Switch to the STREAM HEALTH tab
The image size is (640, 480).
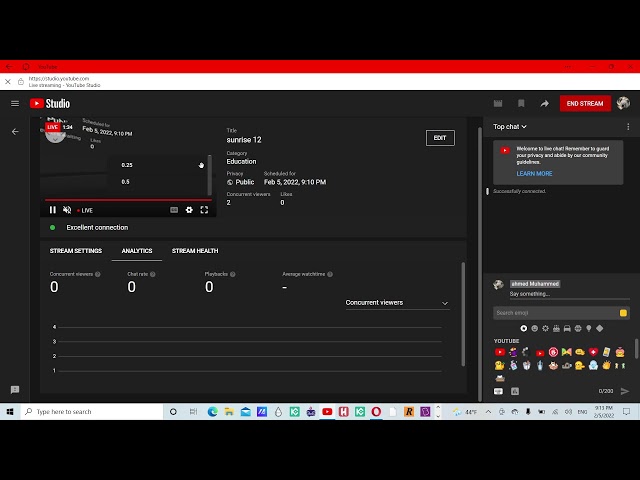coord(195,251)
